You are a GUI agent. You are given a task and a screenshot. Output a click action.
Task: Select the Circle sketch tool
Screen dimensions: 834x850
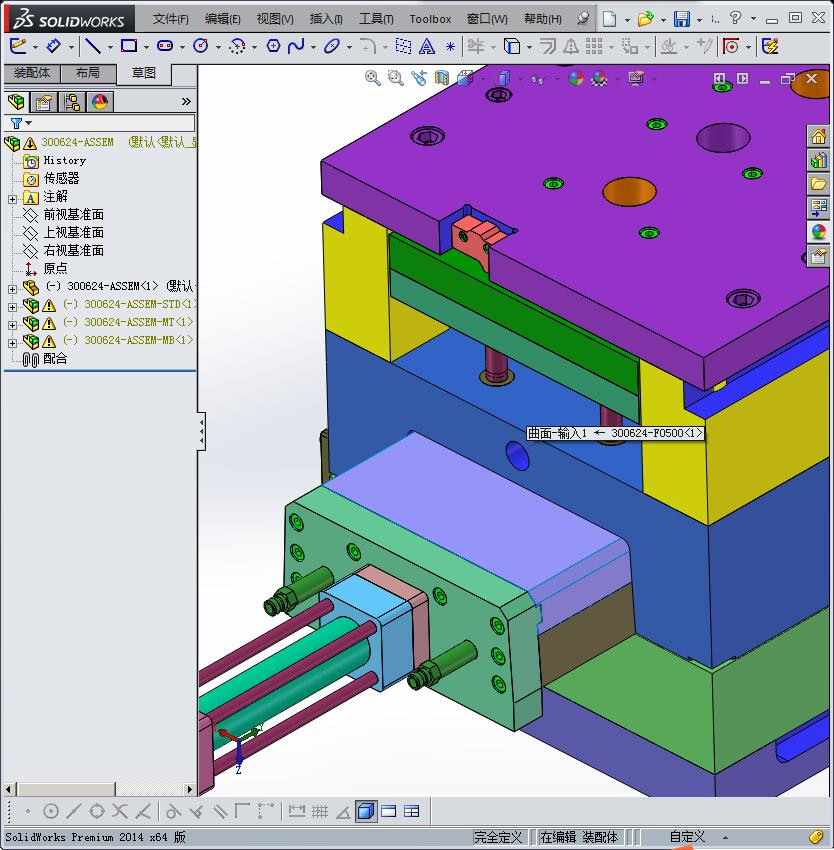[x=201, y=46]
